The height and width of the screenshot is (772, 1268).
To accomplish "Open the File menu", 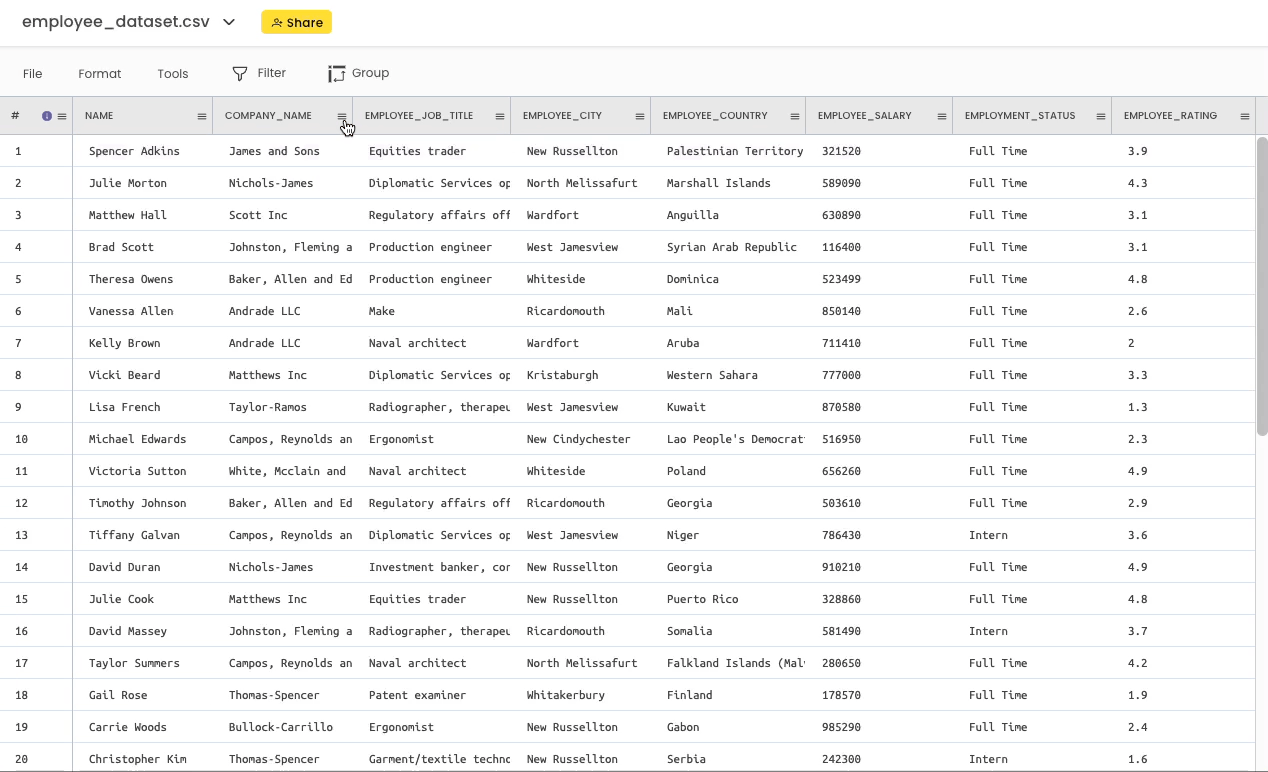I will [33, 74].
